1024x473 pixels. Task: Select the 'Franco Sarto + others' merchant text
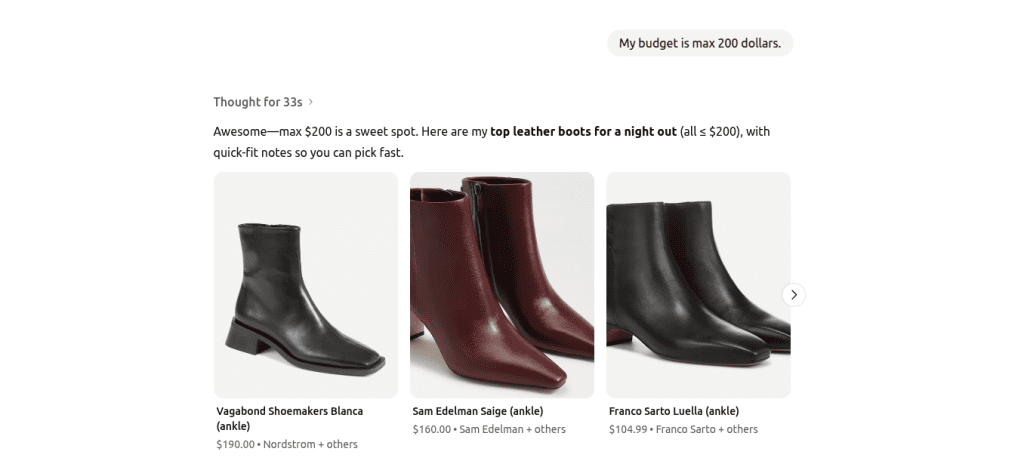706,430
